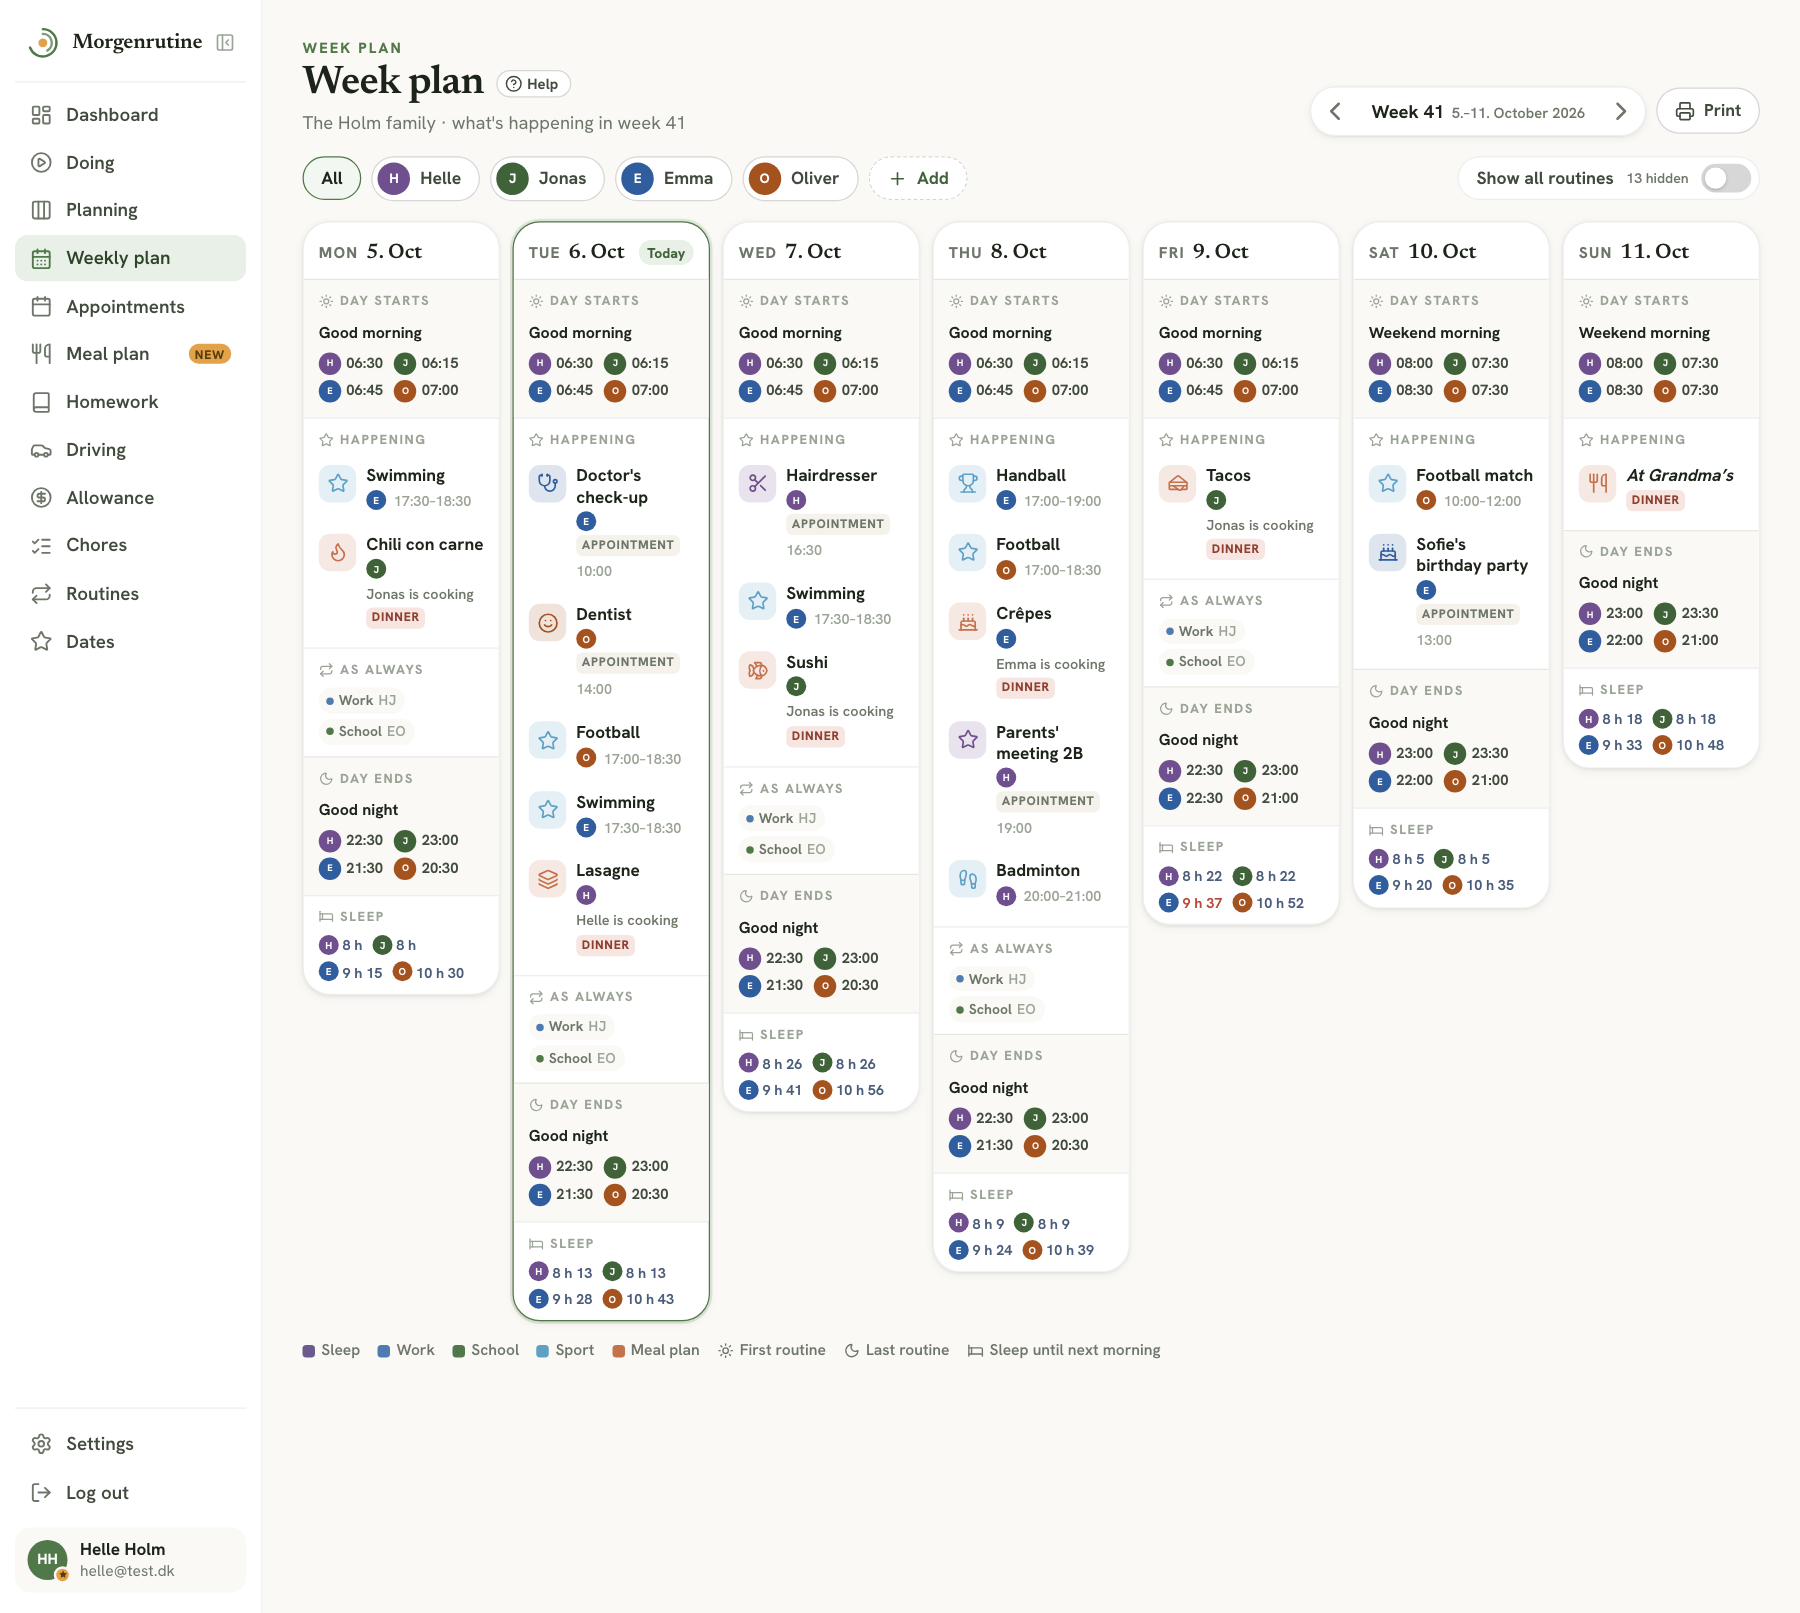Viewport: 1800px width, 1613px height.
Task: Click the Homework book icon
Action: tap(41, 402)
